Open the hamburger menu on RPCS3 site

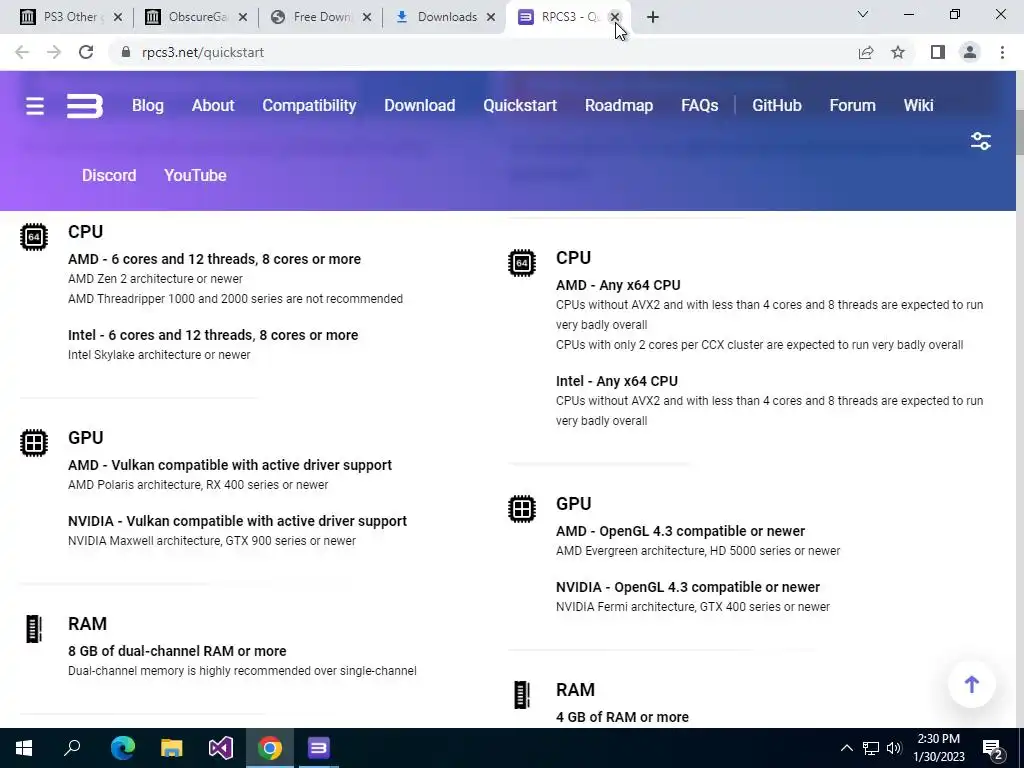coord(35,106)
